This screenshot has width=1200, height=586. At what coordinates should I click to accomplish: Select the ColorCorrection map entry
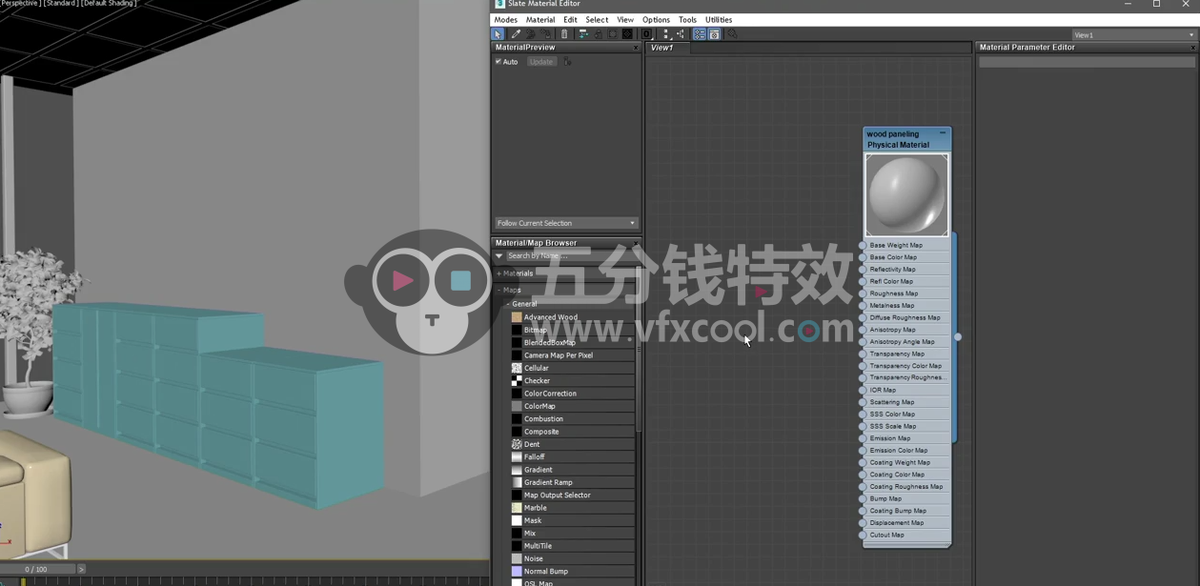pyautogui.click(x=572, y=393)
